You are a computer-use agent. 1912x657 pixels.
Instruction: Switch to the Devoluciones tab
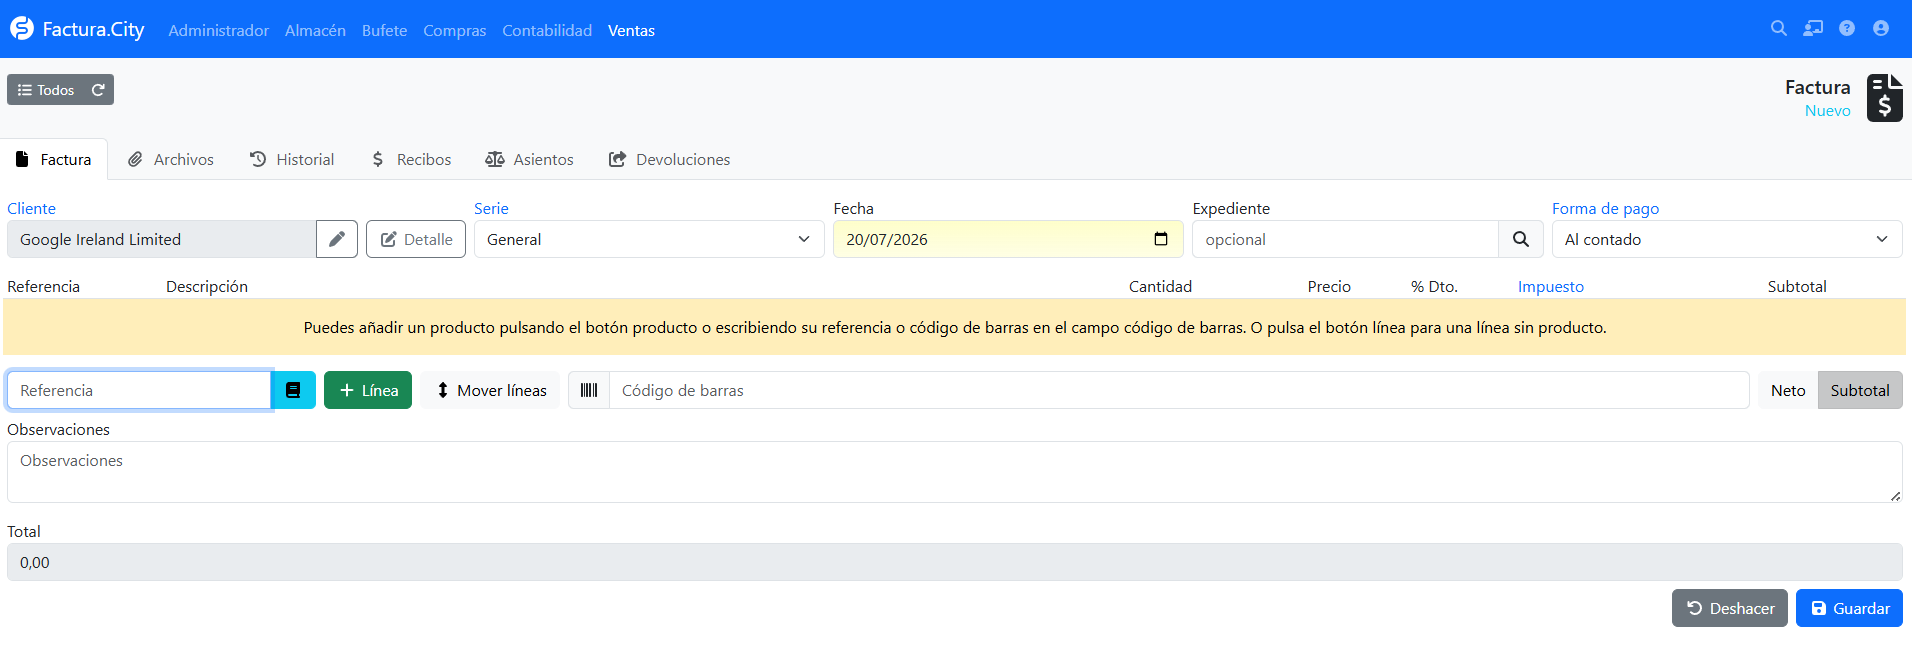point(669,159)
